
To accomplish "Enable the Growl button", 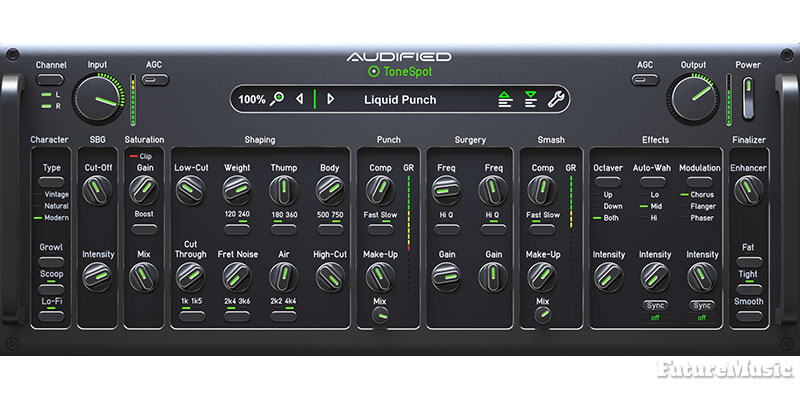I will 52,262.
